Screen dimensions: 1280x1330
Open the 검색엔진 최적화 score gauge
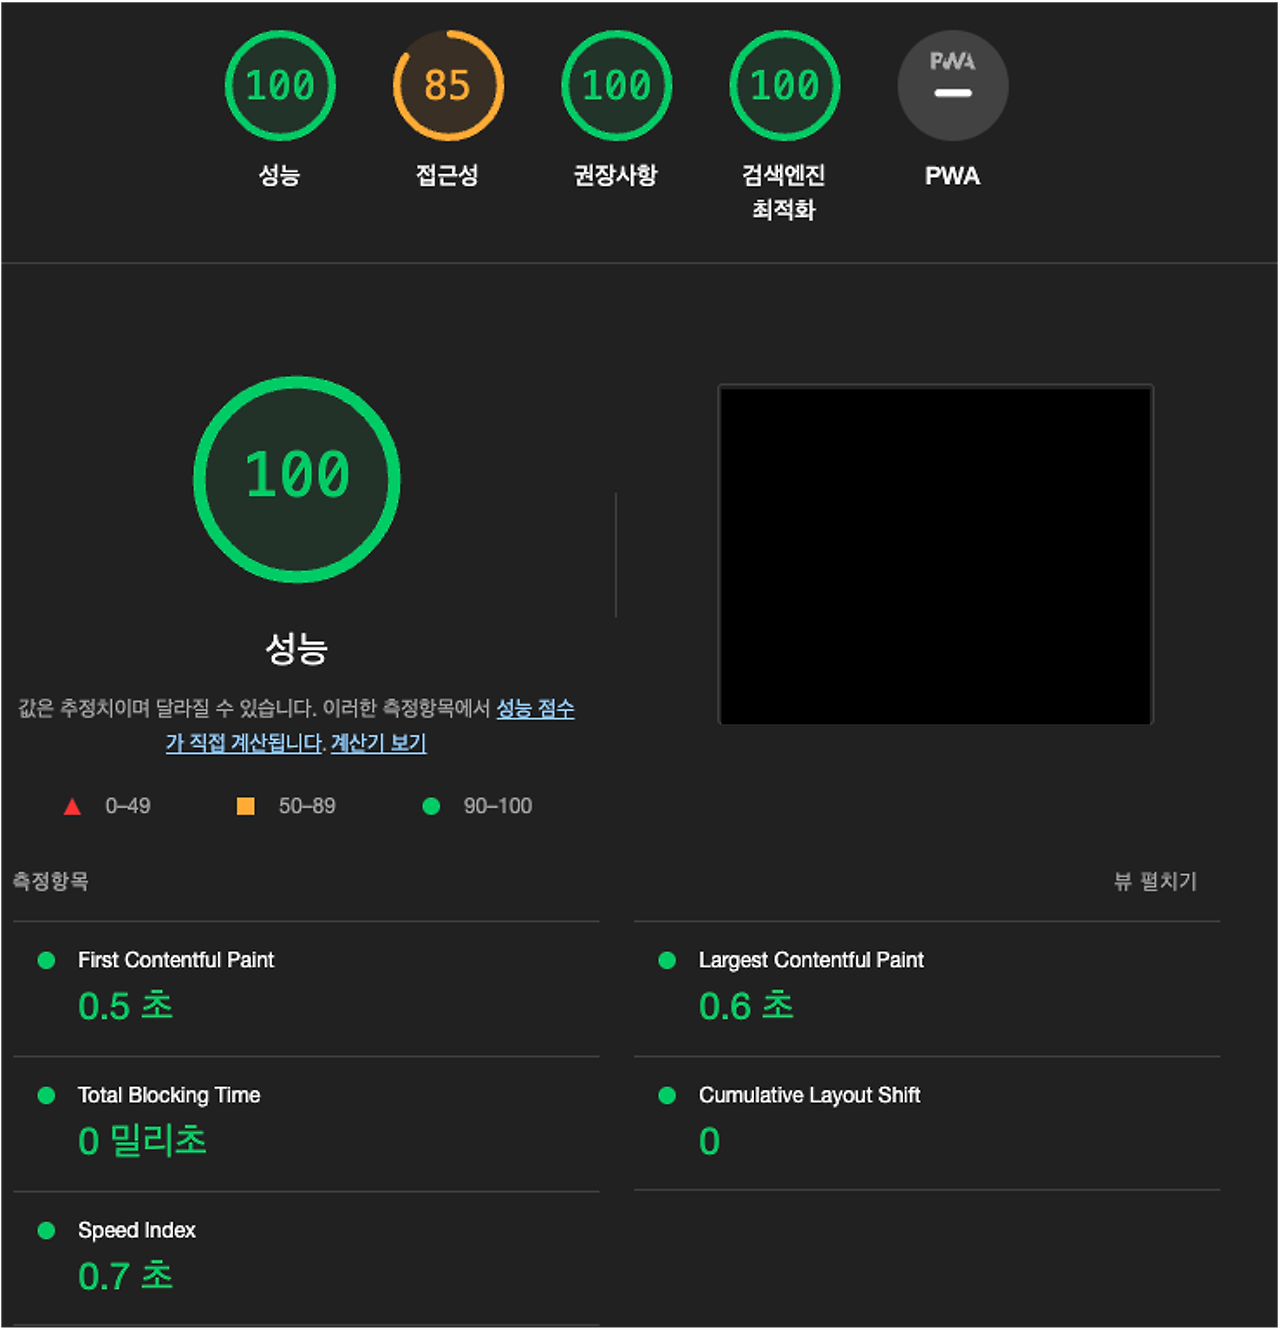tap(785, 86)
